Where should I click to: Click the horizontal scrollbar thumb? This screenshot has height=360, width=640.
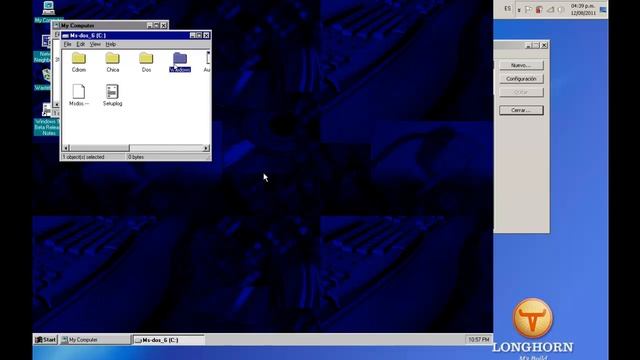pos(99,148)
